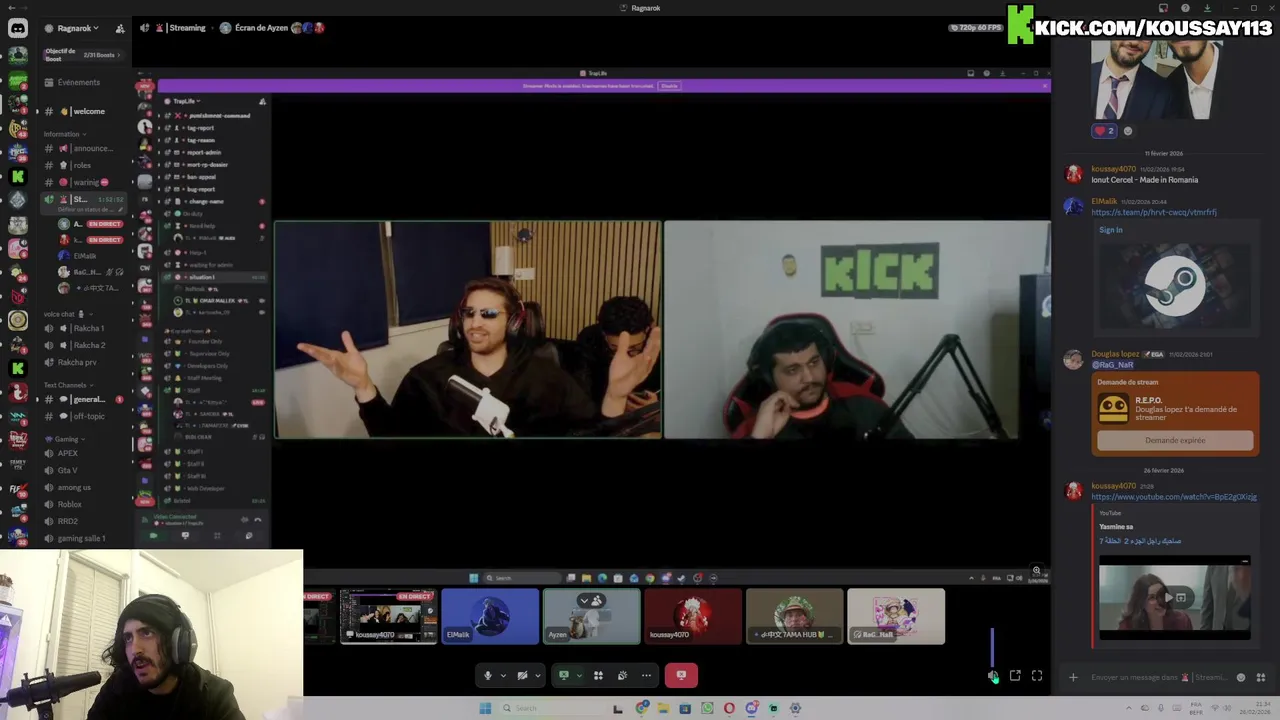This screenshot has width=1280, height=720.
Task: Open screen share options arrow
Action: [x=578, y=675]
